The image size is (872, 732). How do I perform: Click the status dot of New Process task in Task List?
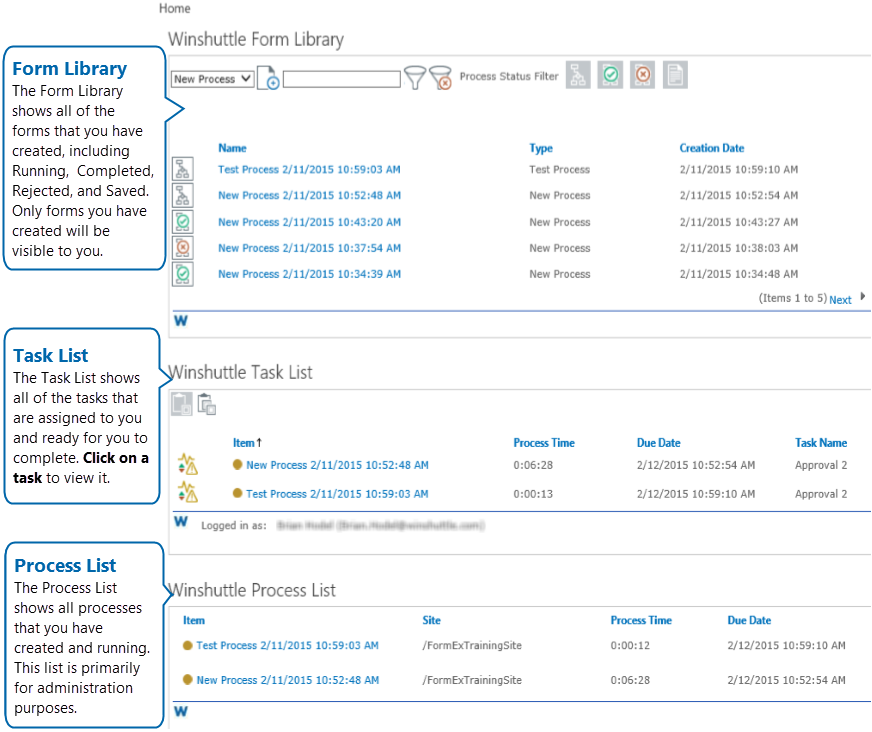click(237, 464)
